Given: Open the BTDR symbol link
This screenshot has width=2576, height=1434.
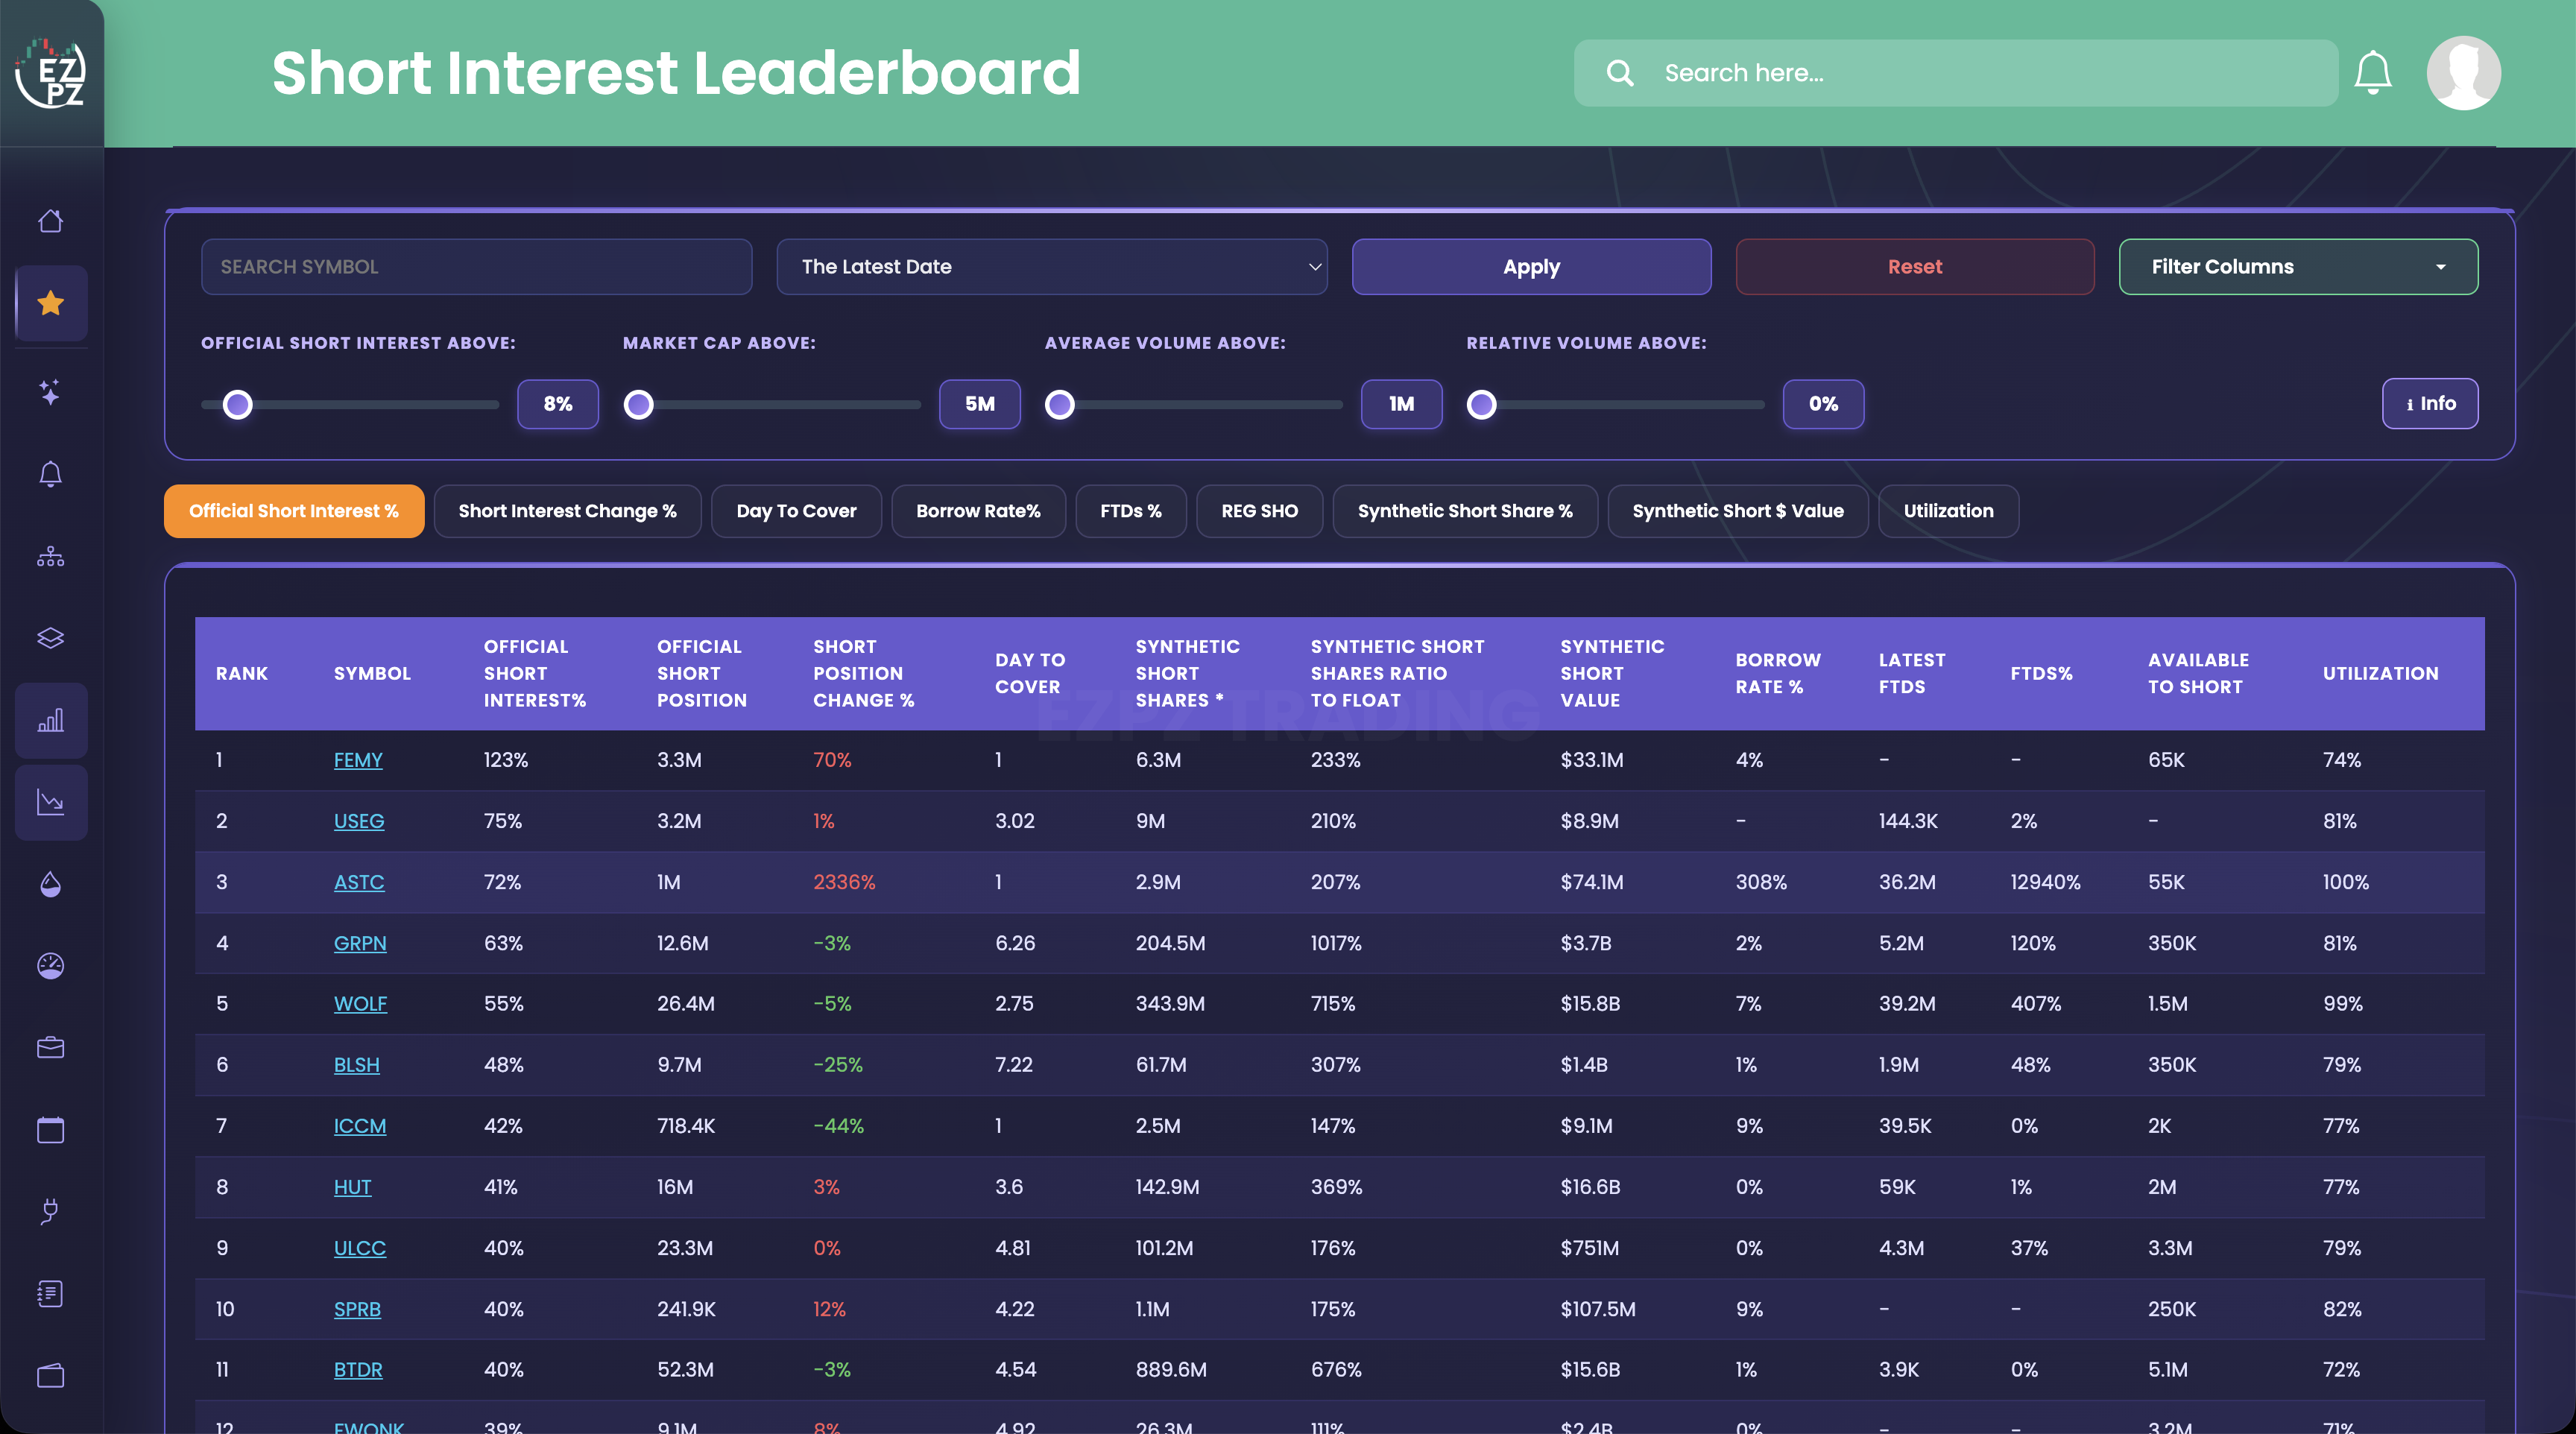Looking at the screenshot, I should (x=358, y=1370).
